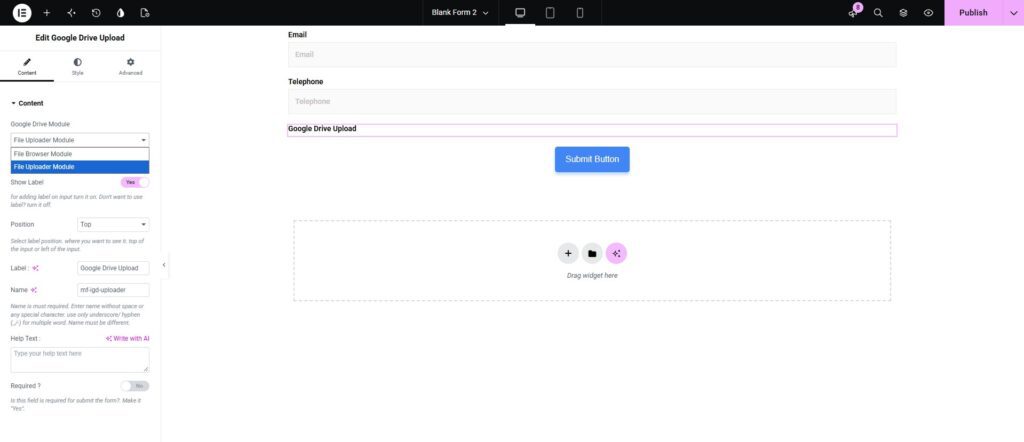The height and width of the screenshot is (442, 1024).
Task: Click the Edit Google Drive Upload heading
Action: pyautogui.click(x=80, y=38)
